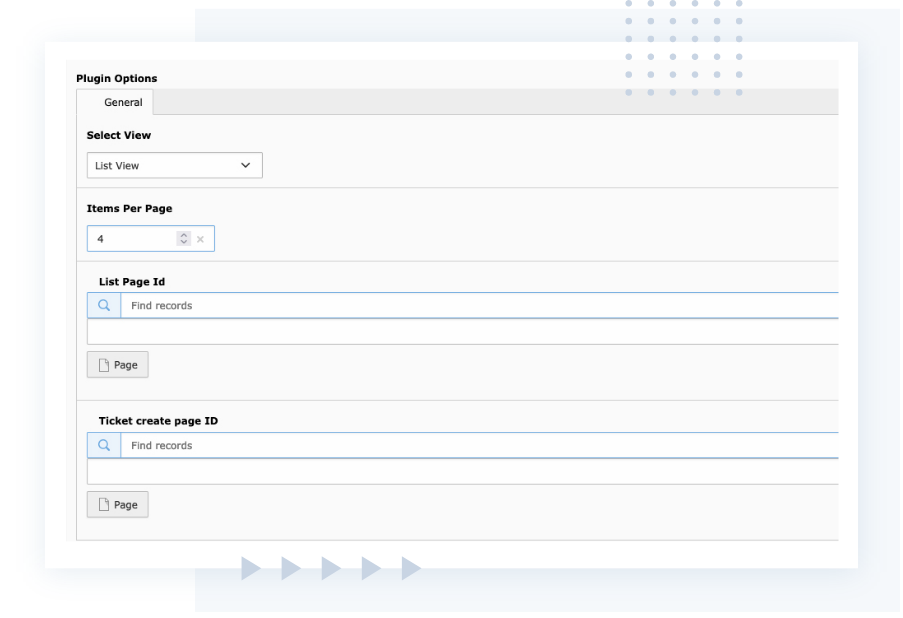The width and height of the screenshot is (903, 618).
Task: Click the search icon under List Page Id
Action: pyautogui.click(x=104, y=306)
